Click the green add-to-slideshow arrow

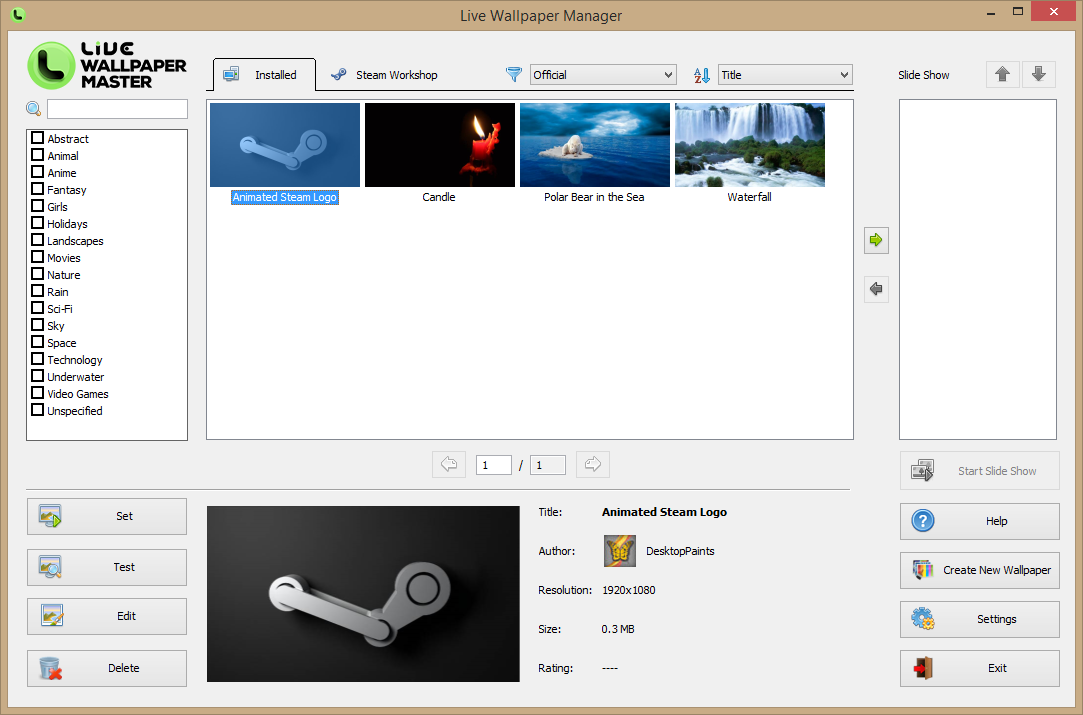[x=876, y=240]
